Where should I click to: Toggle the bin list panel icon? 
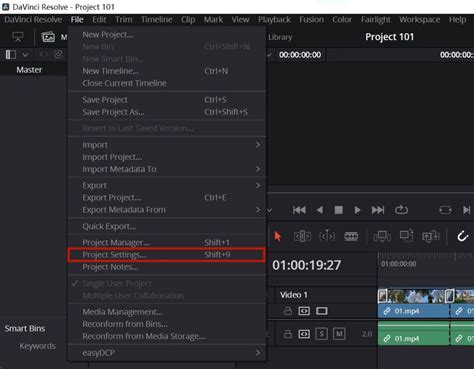(x=11, y=54)
